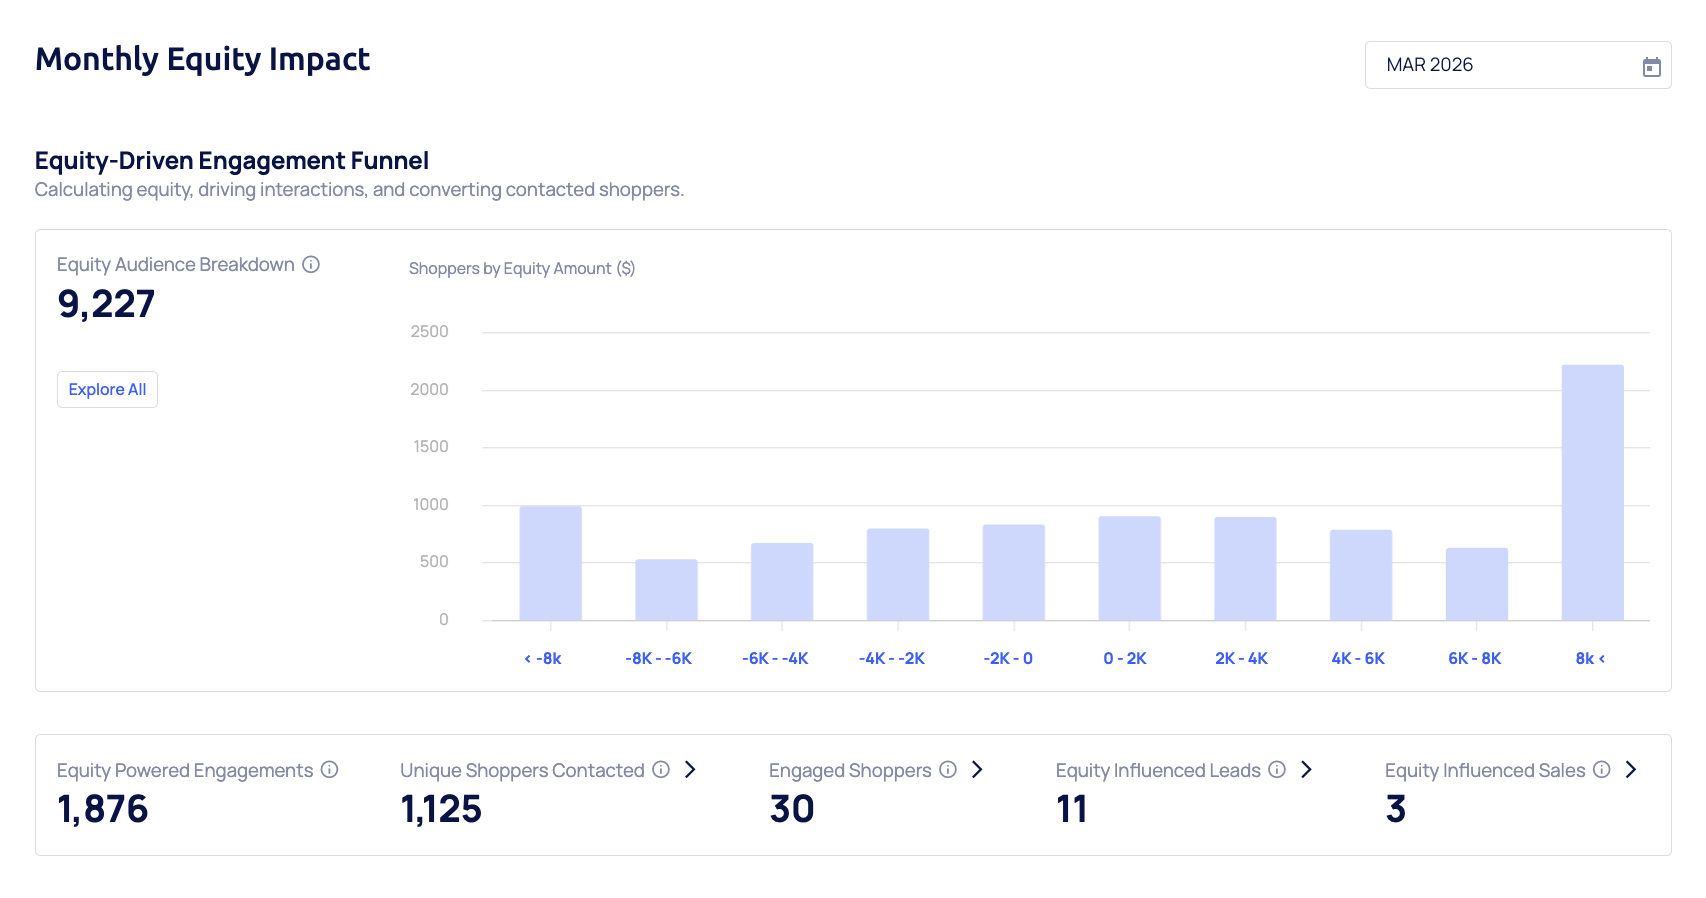This screenshot has width=1706, height=898.
Task: Select the '0 - 2K' axis label
Action: pyautogui.click(x=1124, y=658)
